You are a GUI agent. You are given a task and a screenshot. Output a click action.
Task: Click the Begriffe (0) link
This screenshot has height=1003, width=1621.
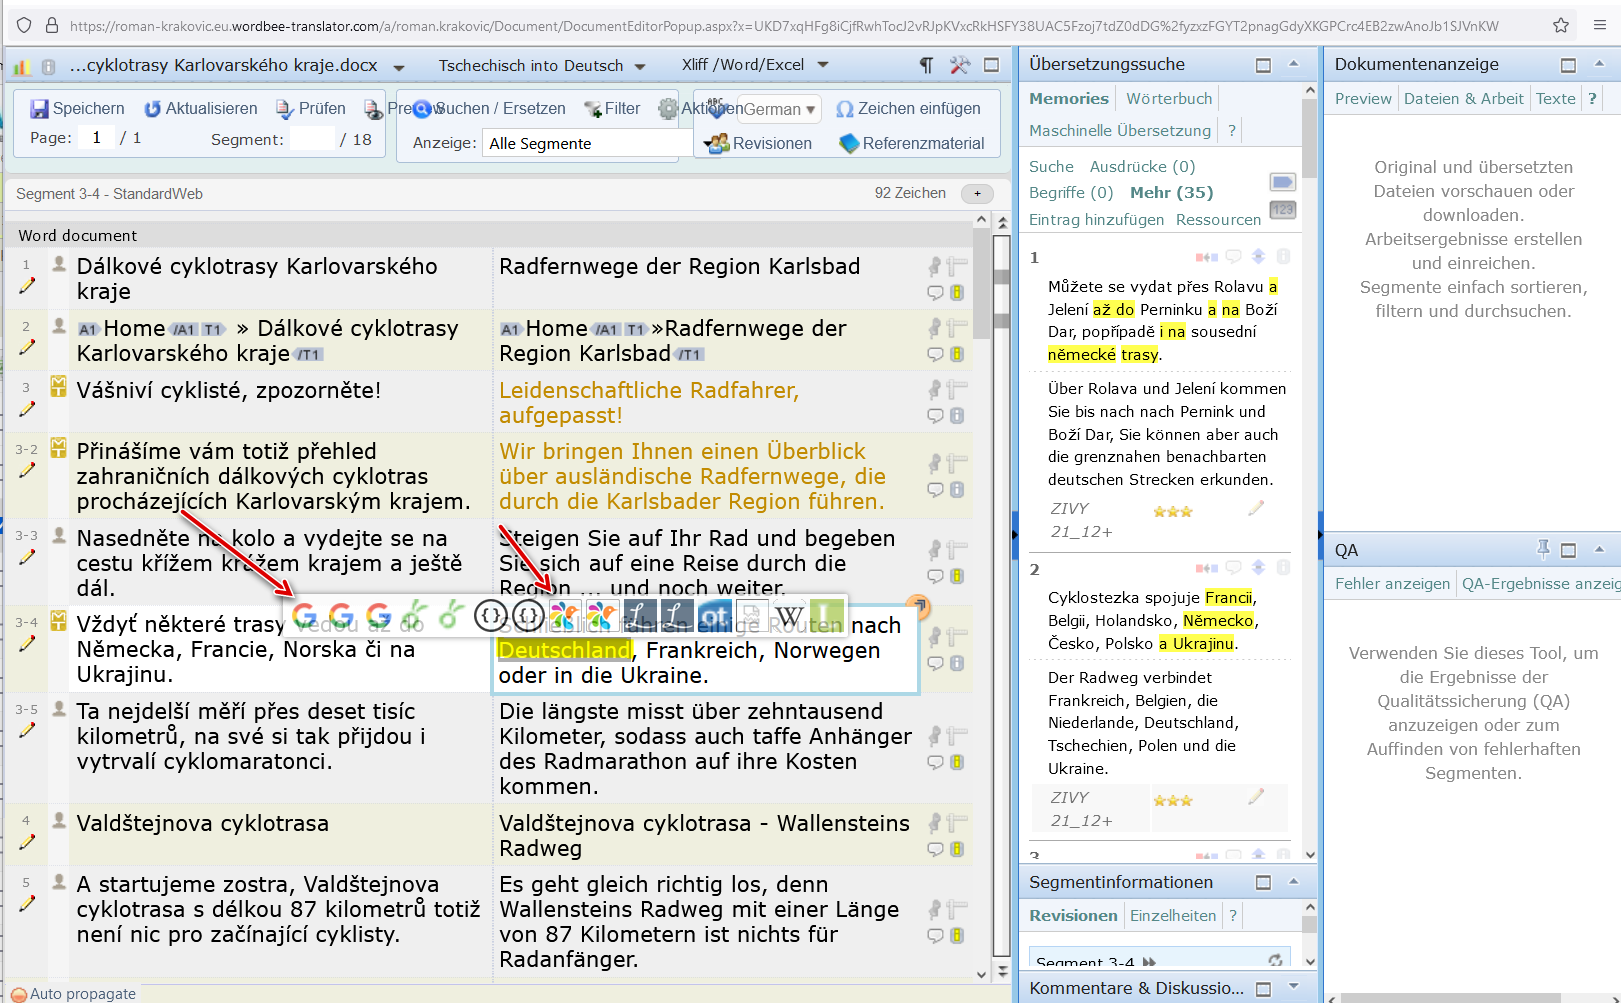tap(1071, 193)
